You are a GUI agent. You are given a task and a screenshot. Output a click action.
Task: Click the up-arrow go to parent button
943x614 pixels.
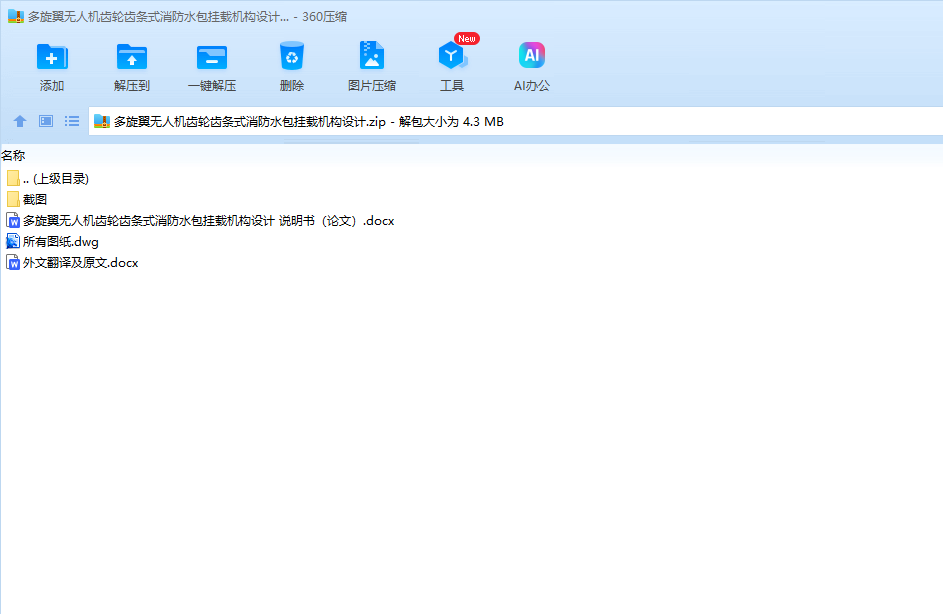[20, 121]
